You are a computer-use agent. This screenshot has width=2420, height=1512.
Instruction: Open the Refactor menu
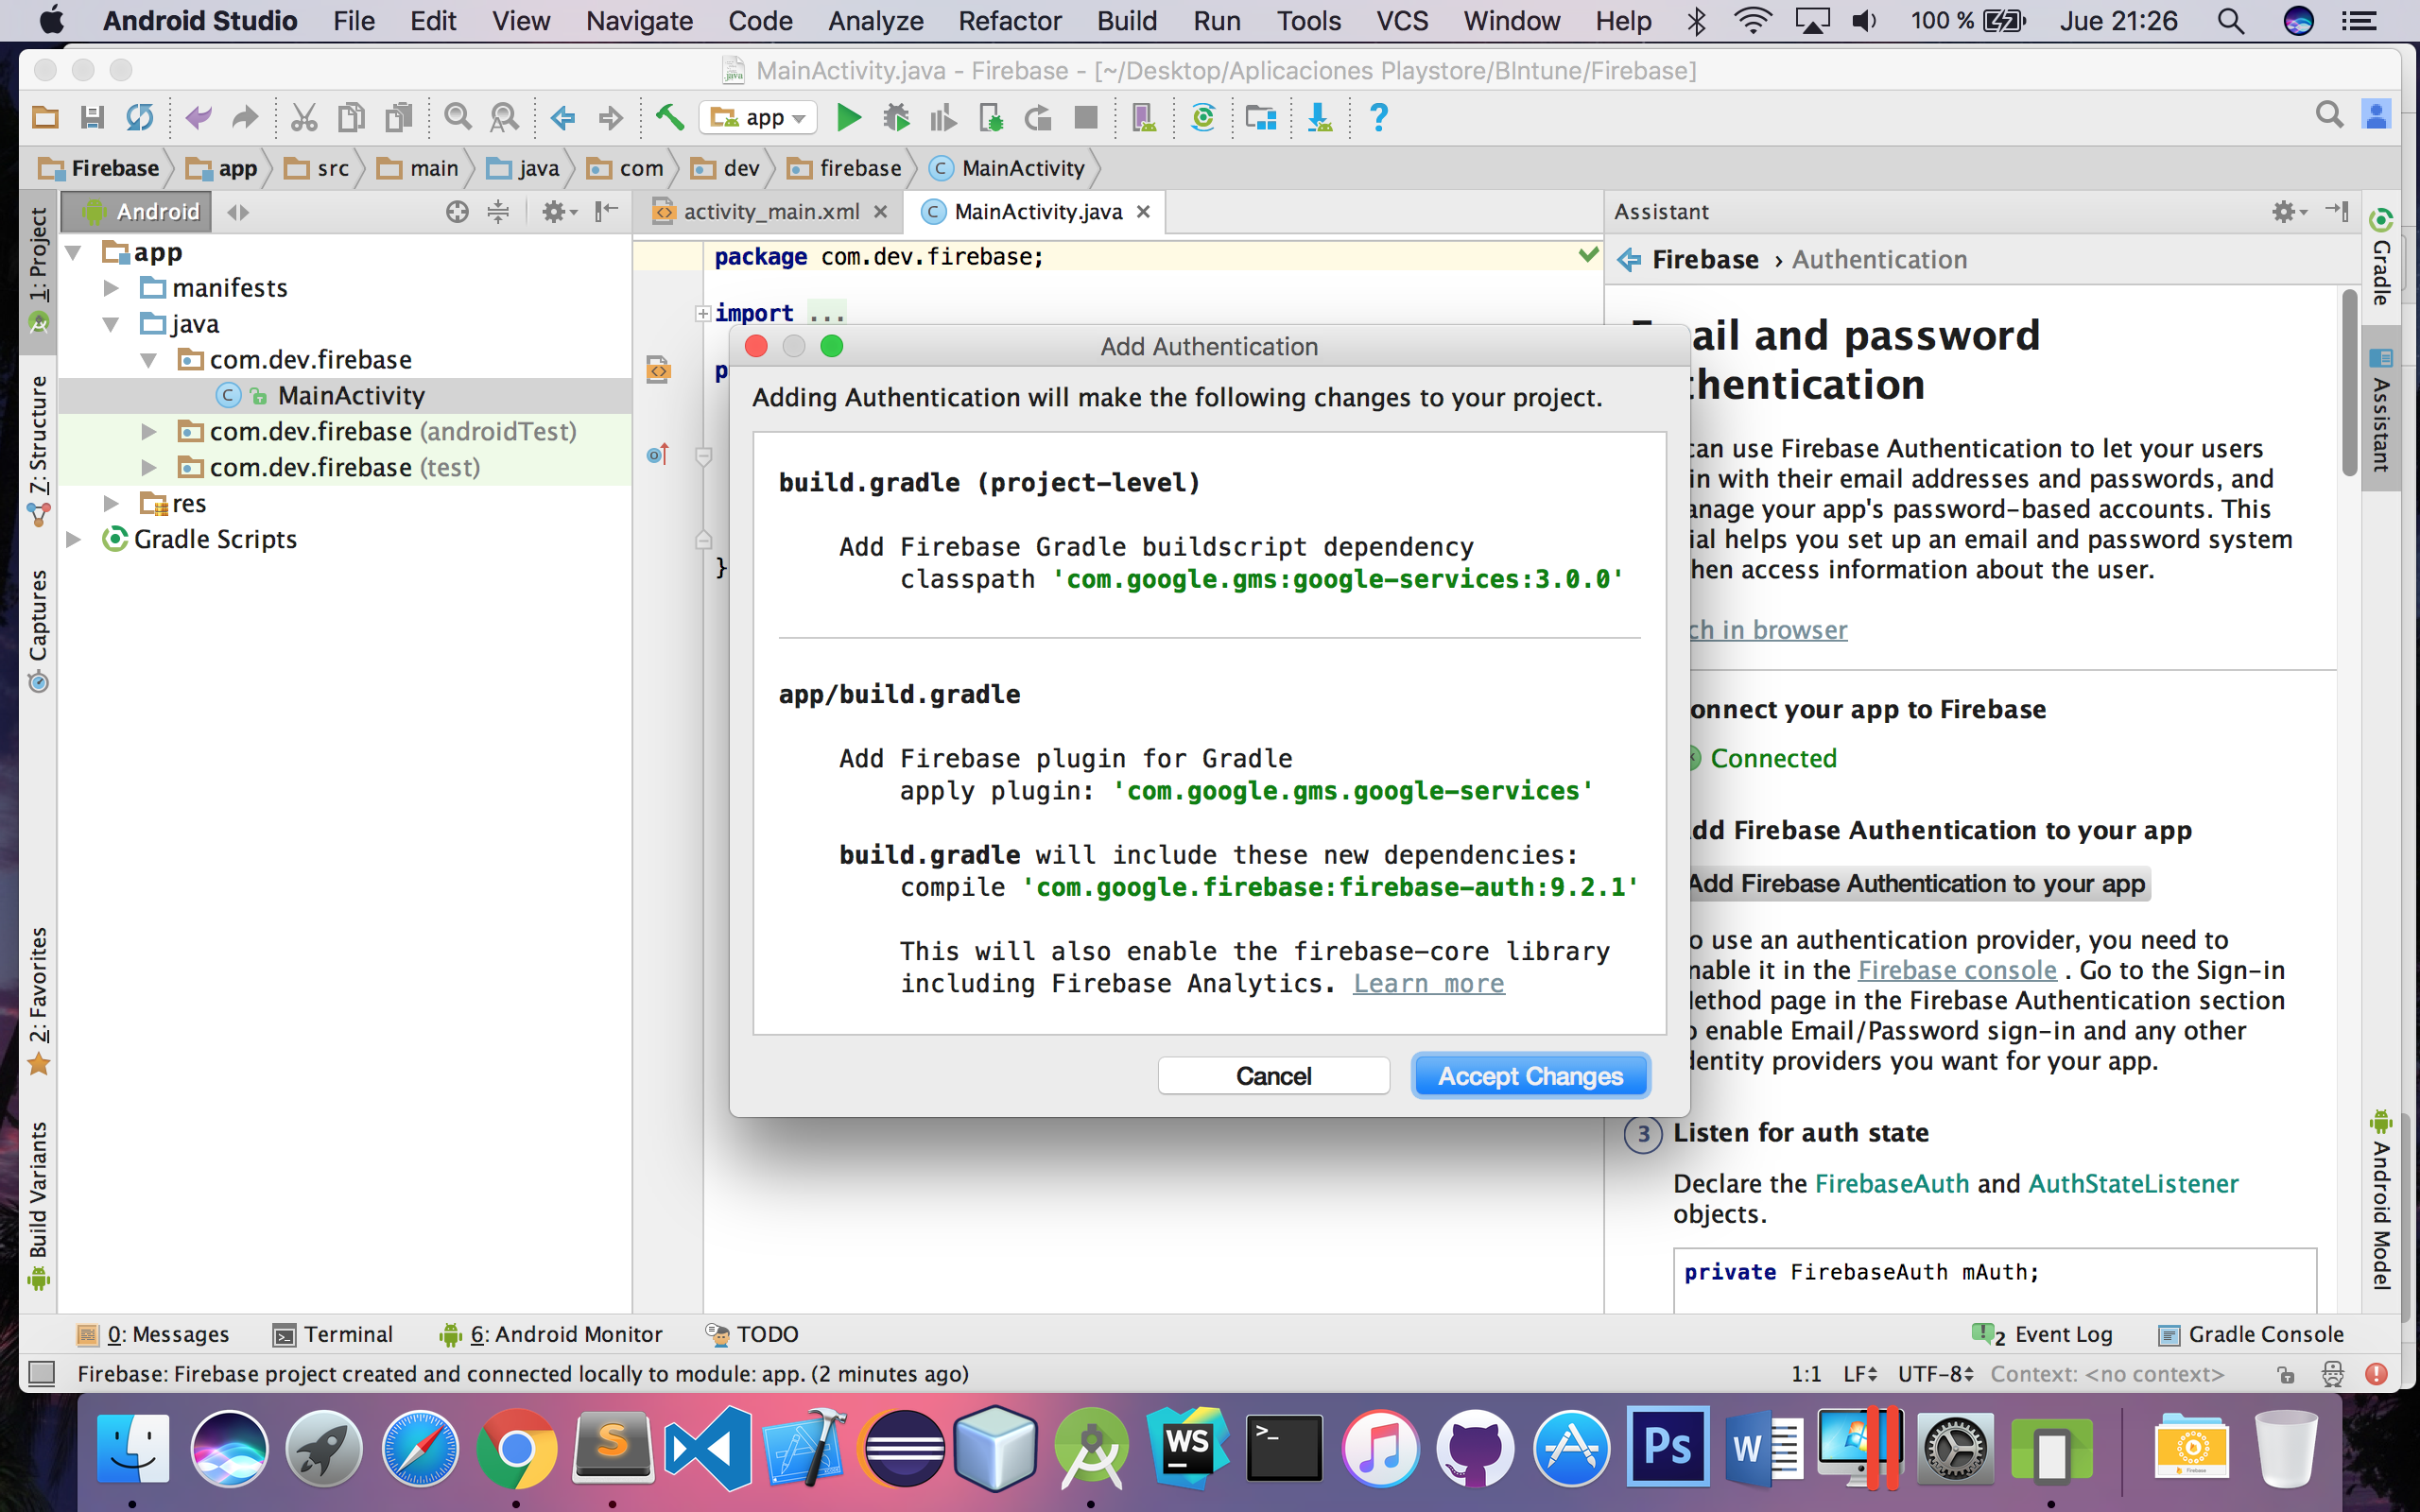[x=1009, y=21]
